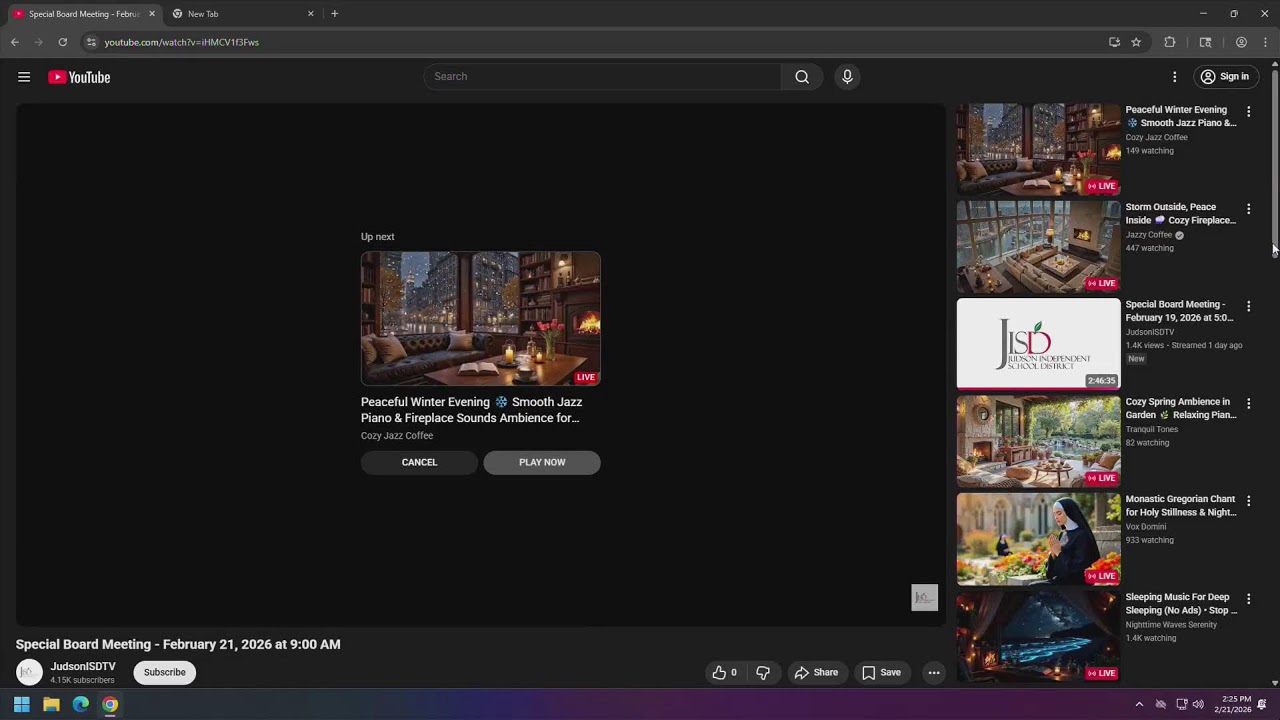The width and height of the screenshot is (1280, 720).
Task: Open the network icon in system tray
Action: 1181,704
